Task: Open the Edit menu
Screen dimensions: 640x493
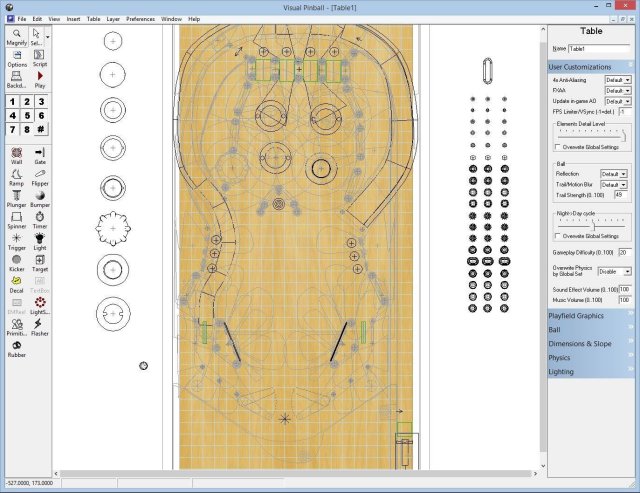Action: (37, 19)
